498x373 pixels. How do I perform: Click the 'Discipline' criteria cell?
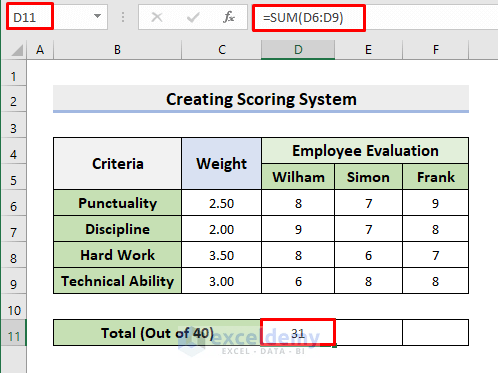coord(117,229)
